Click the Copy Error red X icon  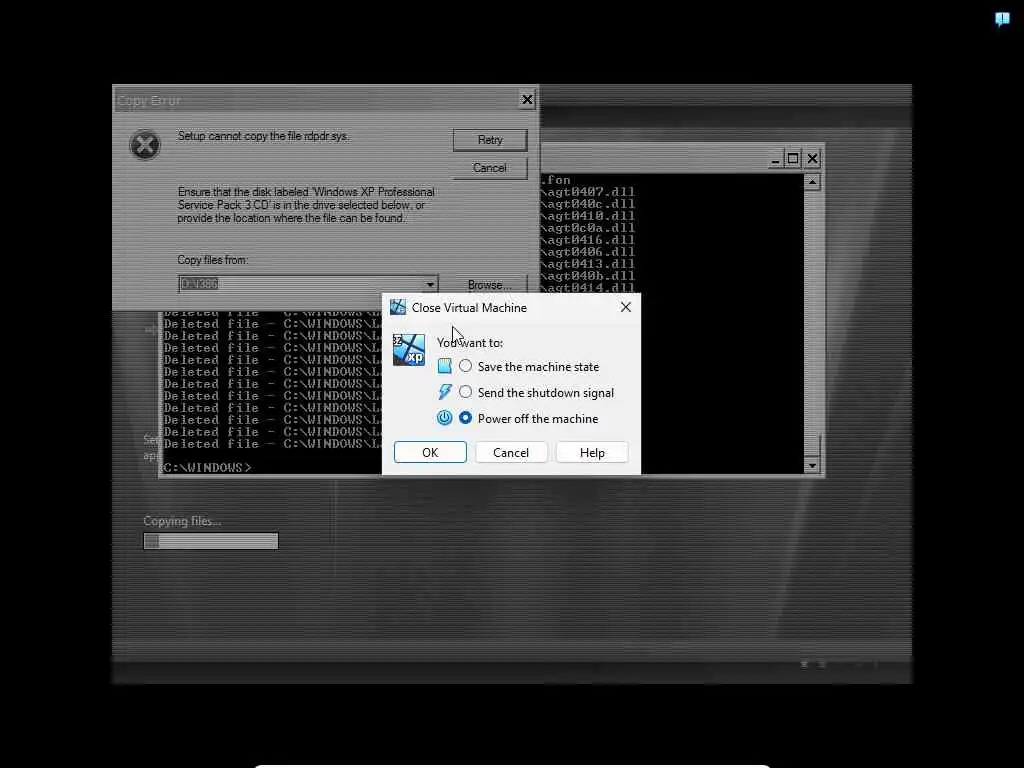tap(145, 145)
